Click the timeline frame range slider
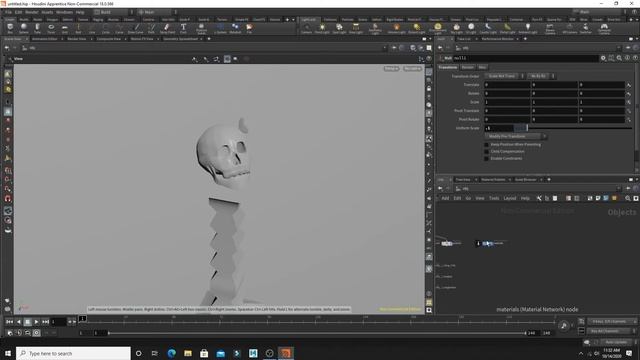 (317, 333)
